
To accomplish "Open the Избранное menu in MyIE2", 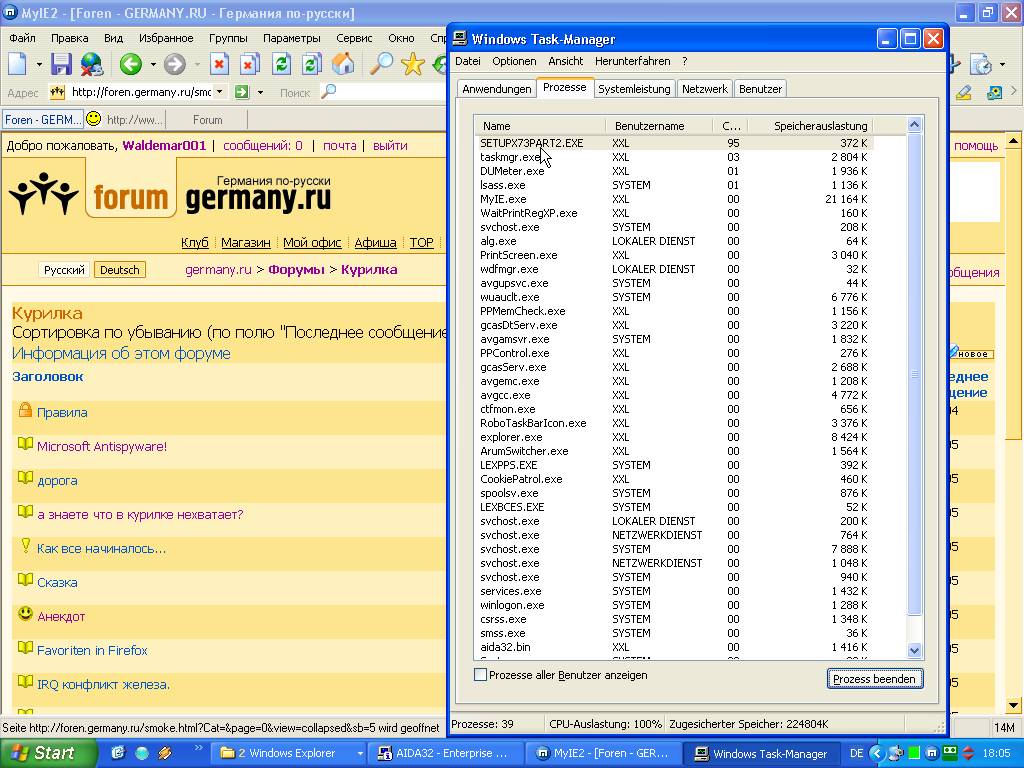I will click(166, 38).
